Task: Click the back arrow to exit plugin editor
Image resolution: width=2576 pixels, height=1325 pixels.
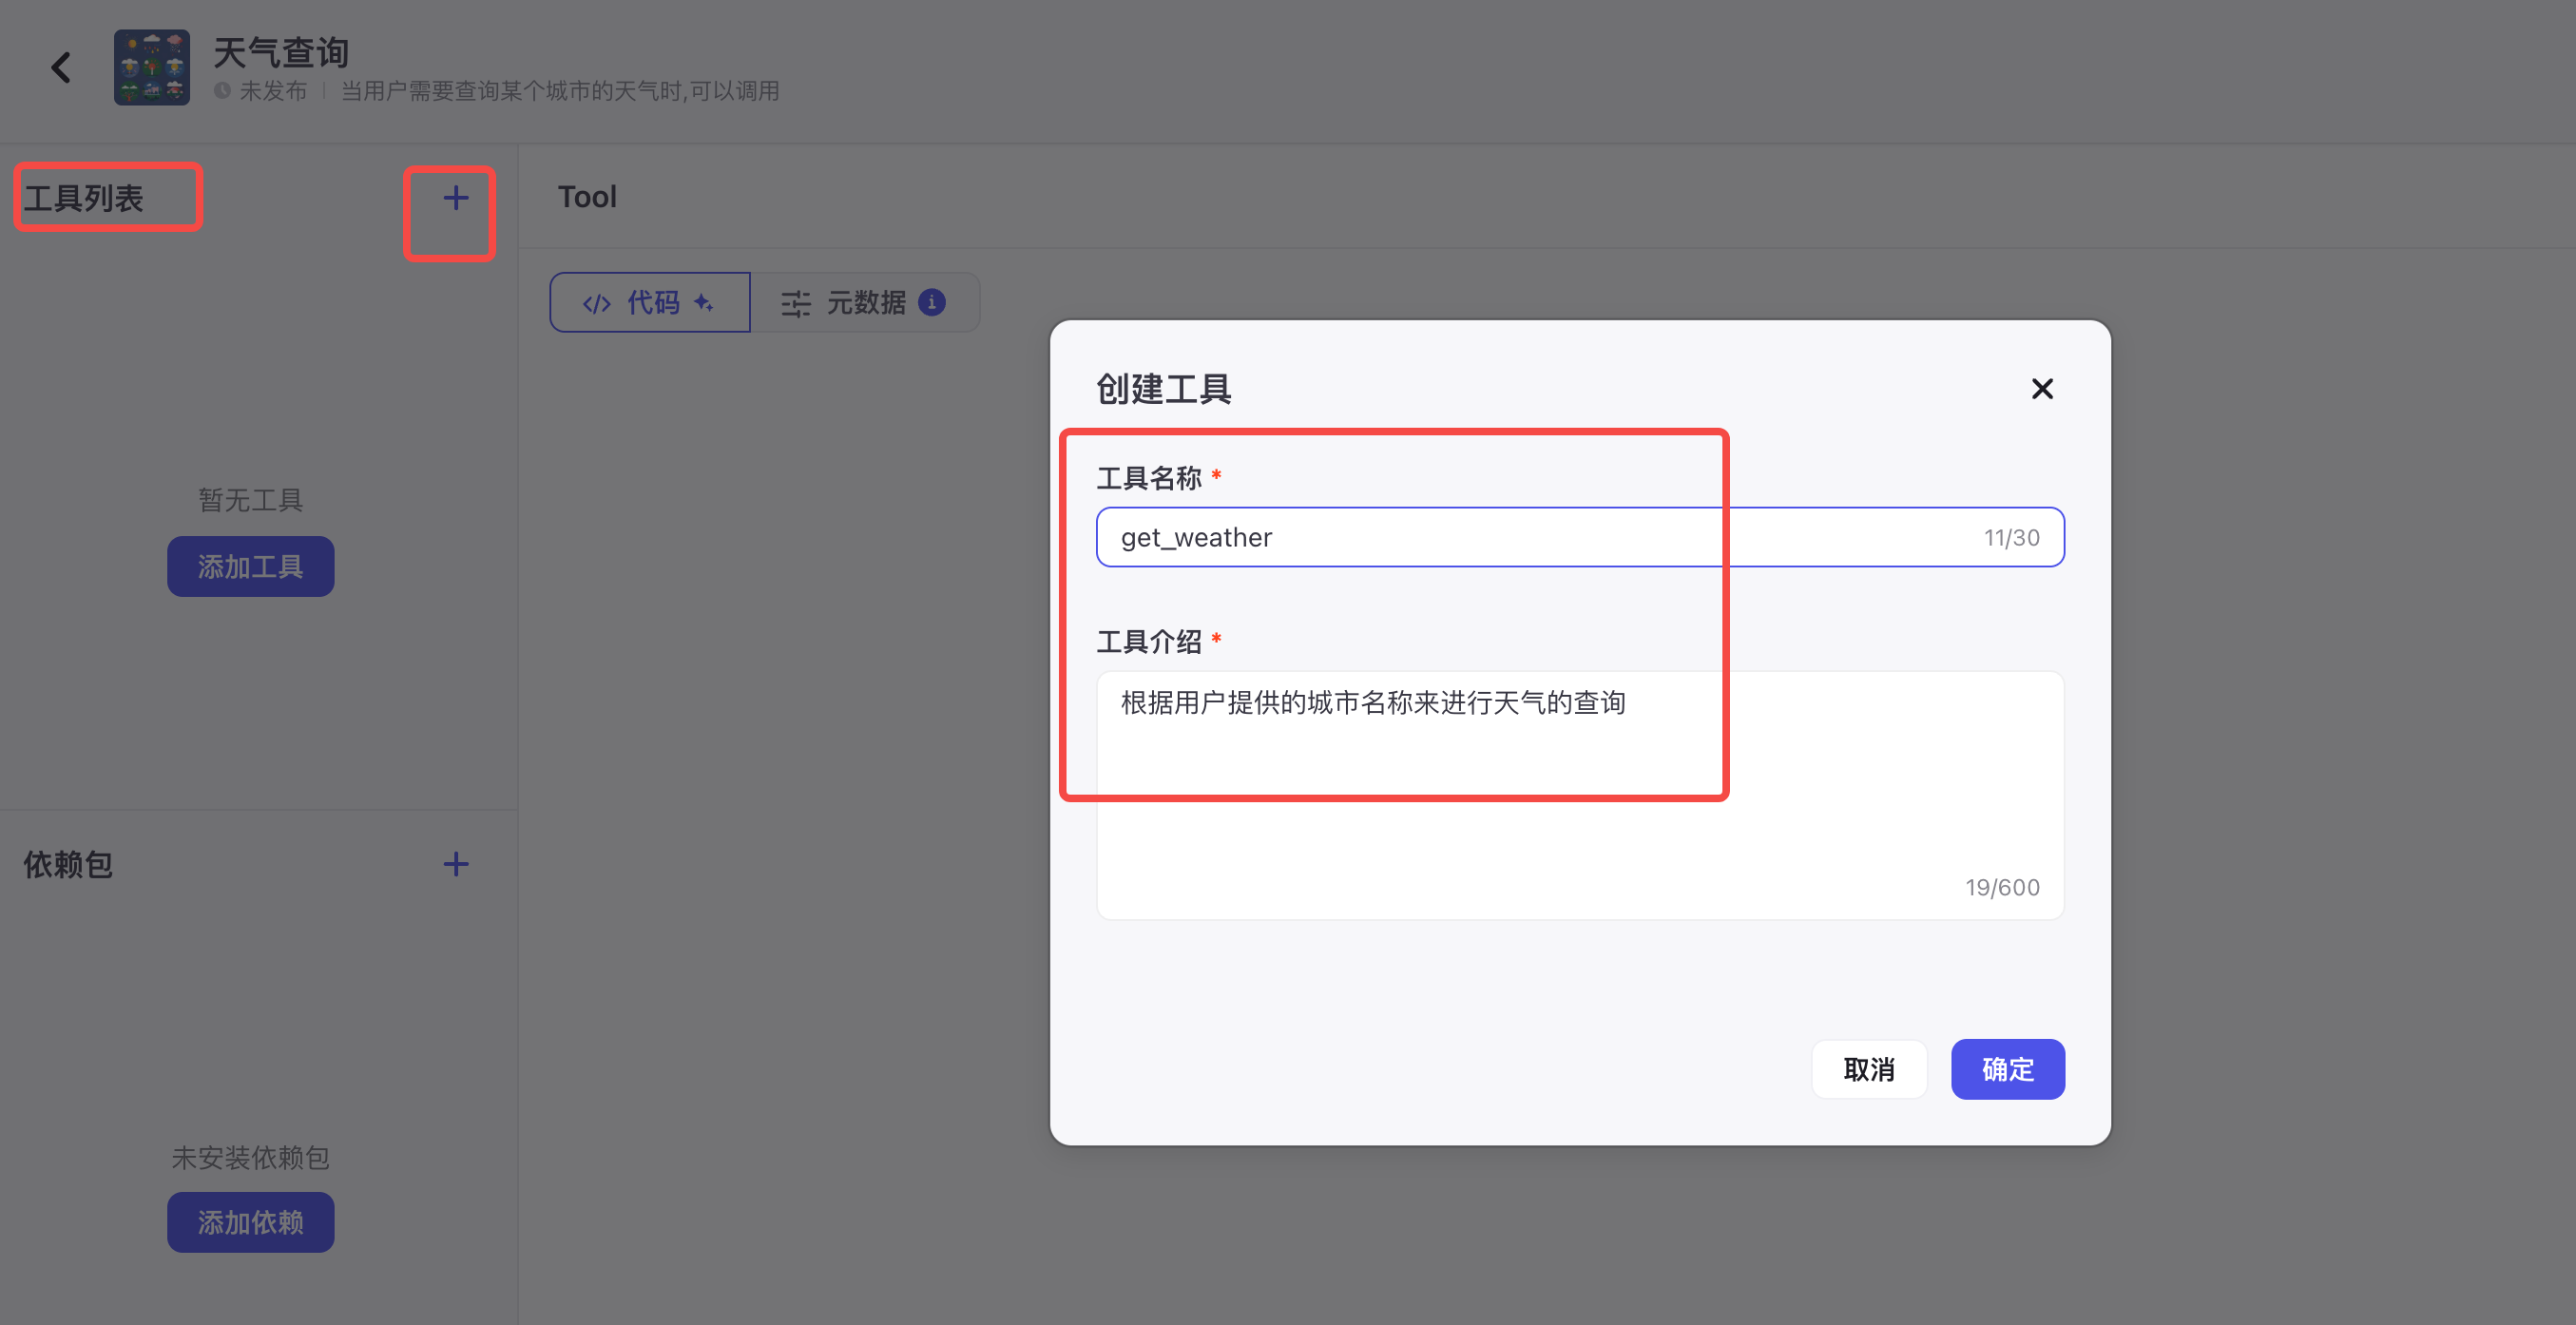Action: [x=60, y=67]
